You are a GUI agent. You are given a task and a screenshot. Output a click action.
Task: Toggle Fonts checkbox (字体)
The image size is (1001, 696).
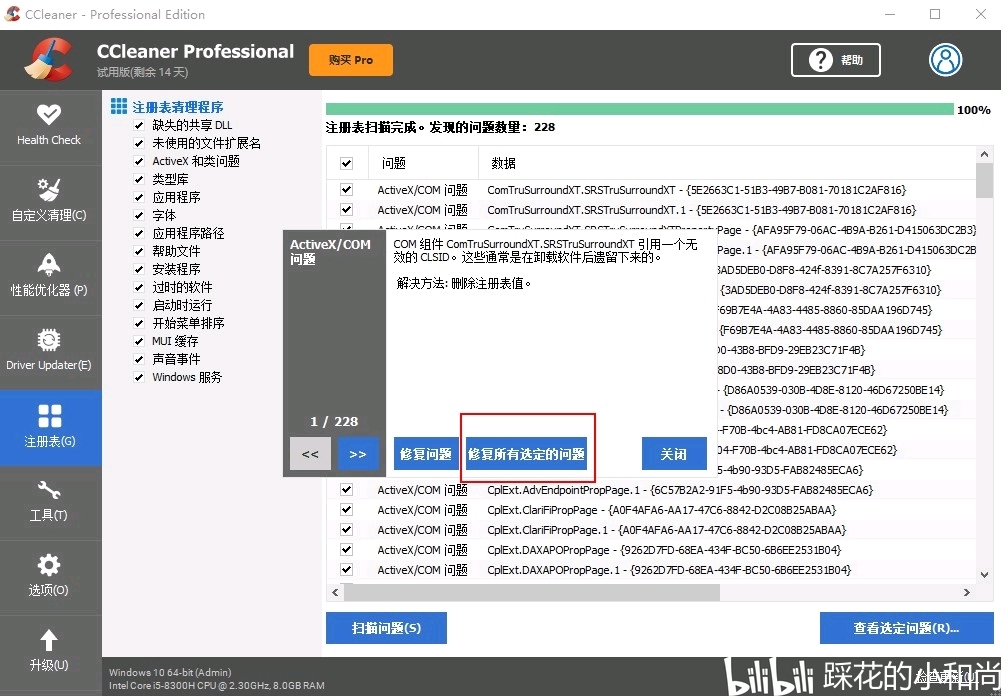point(139,215)
